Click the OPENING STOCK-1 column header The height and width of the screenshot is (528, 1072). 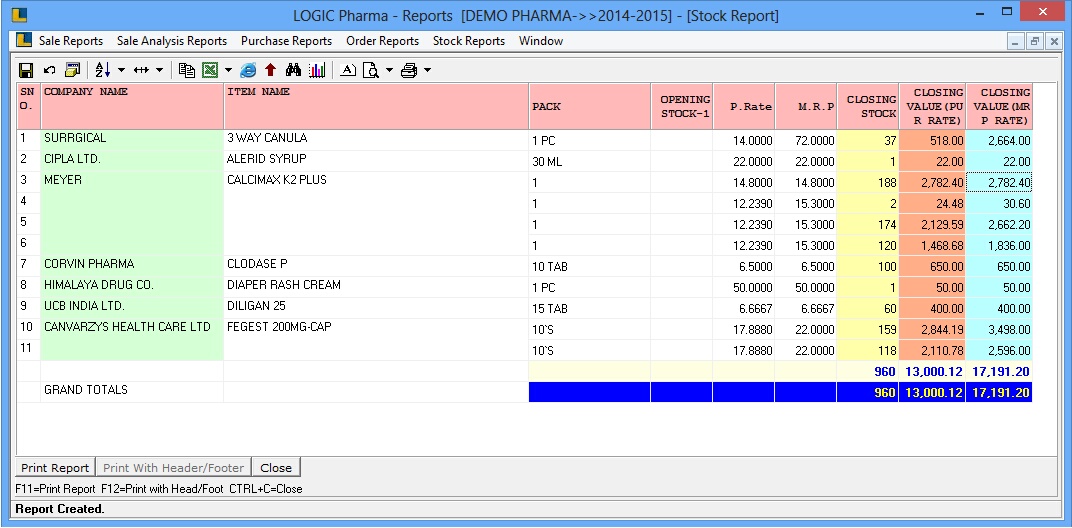coord(682,106)
